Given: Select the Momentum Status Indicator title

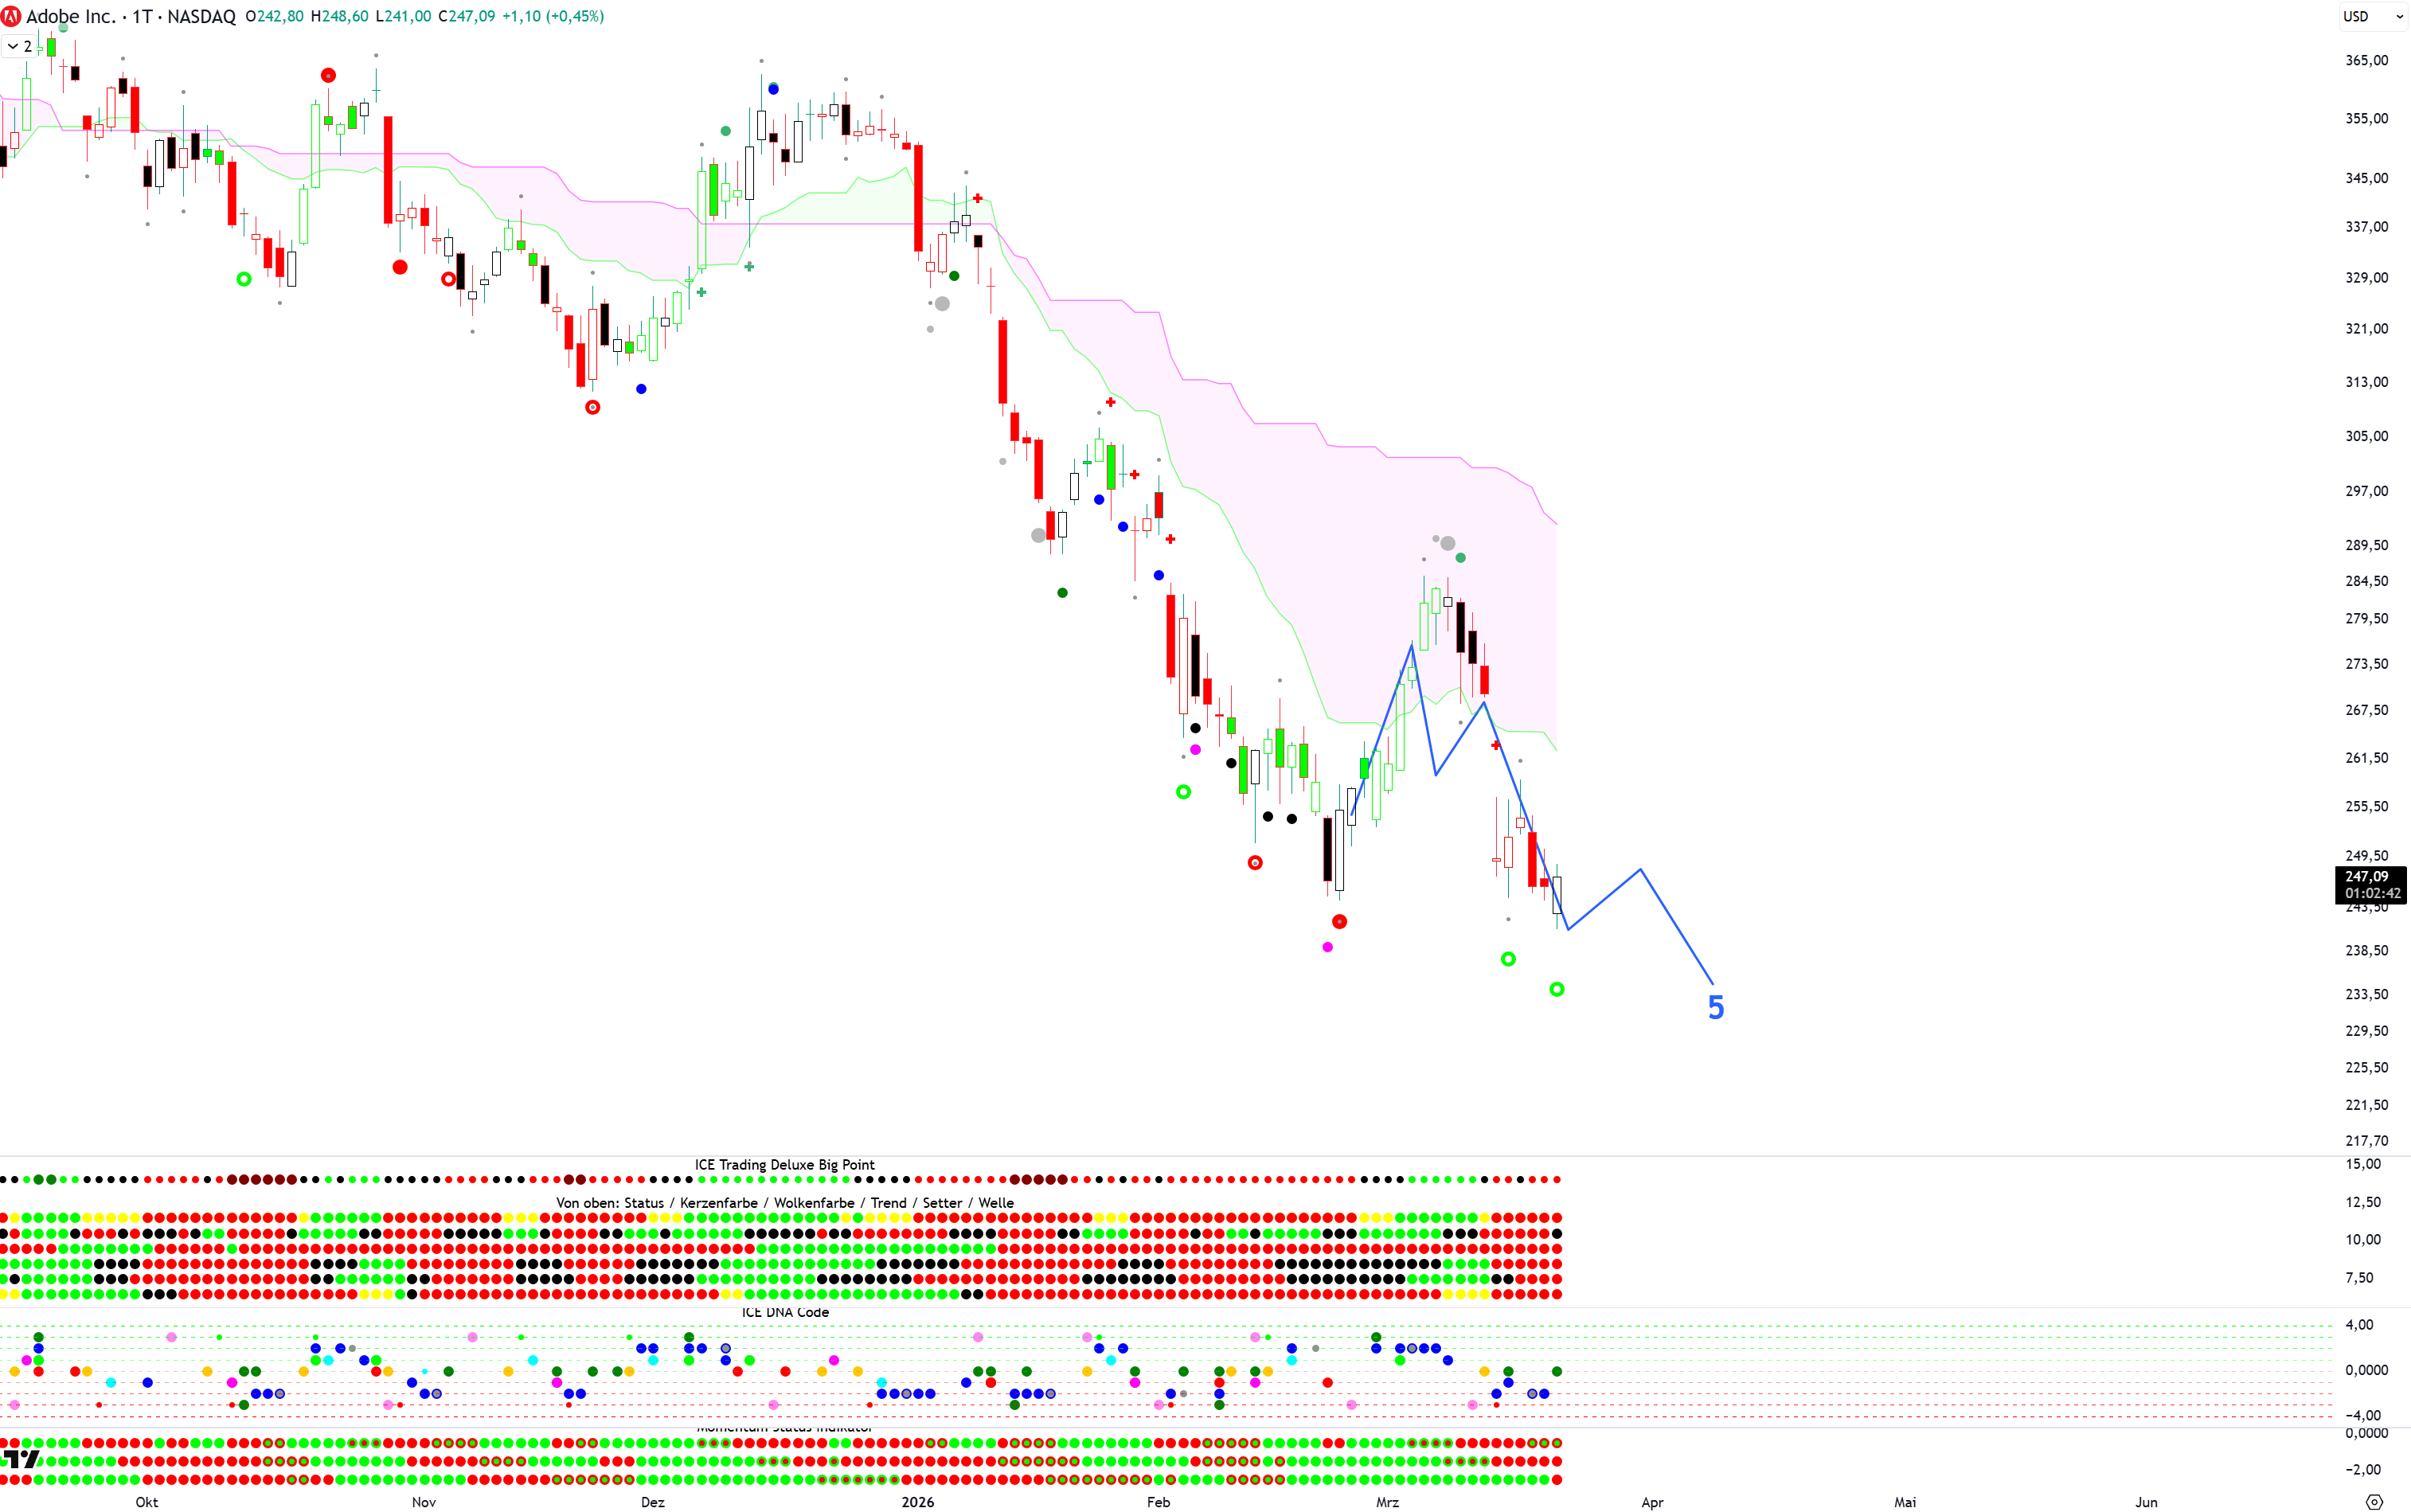Looking at the screenshot, I should (x=785, y=1429).
